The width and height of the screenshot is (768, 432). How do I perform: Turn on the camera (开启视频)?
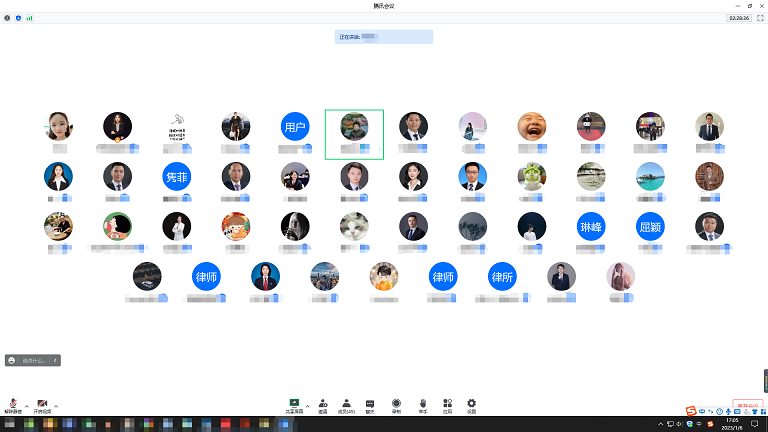coord(42,404)
